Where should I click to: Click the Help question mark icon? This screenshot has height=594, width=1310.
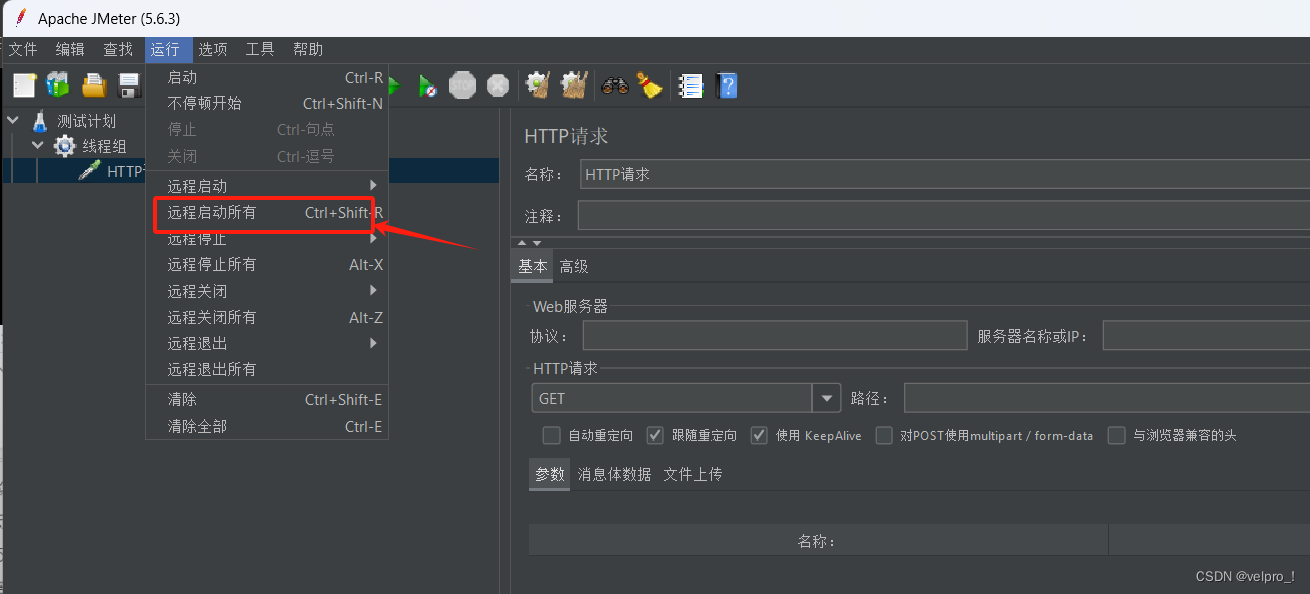click(727, 86)
